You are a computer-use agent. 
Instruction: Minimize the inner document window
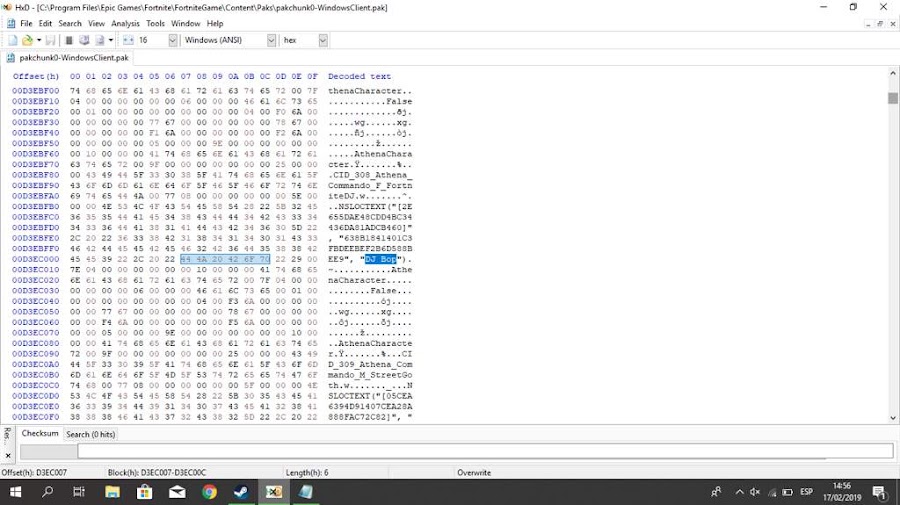click(x=868, y=24)
